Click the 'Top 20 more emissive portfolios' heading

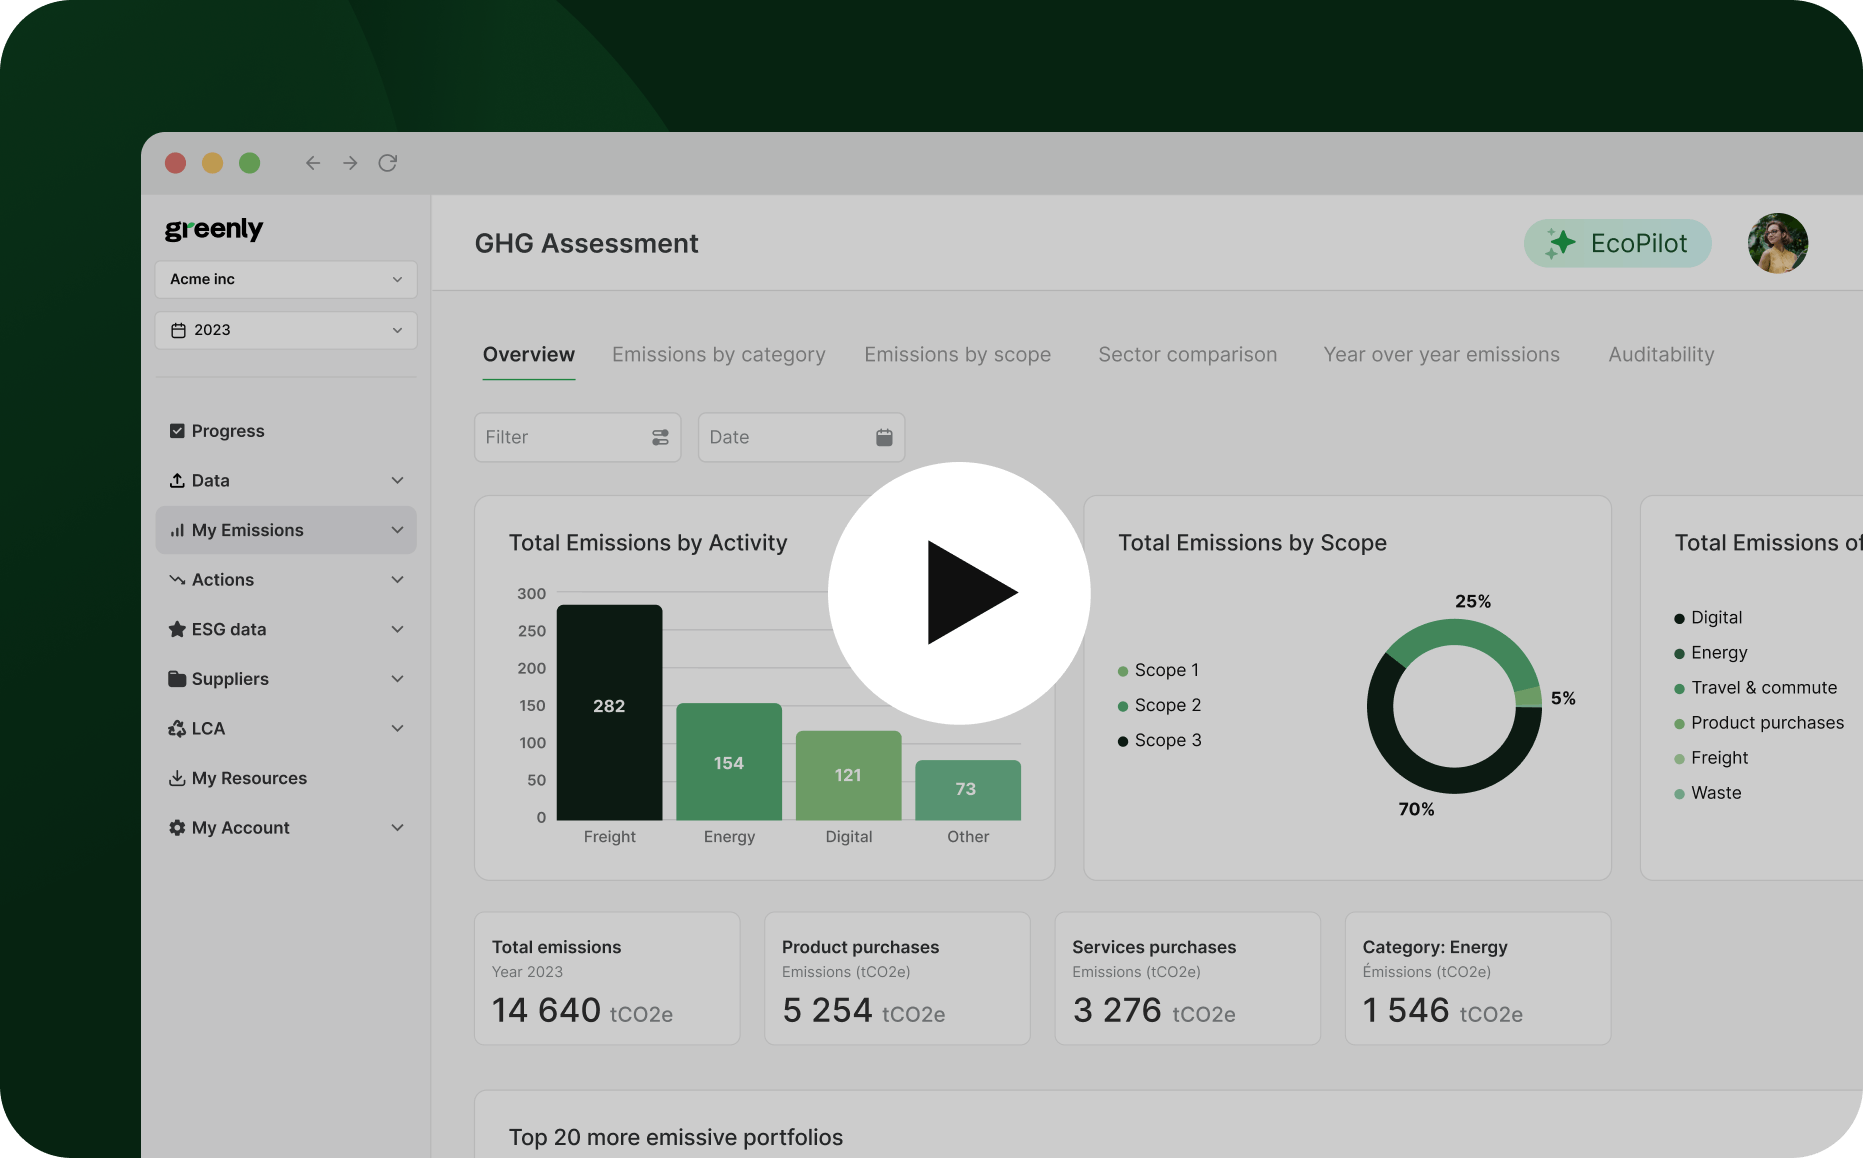click(x=676, y=1138)
